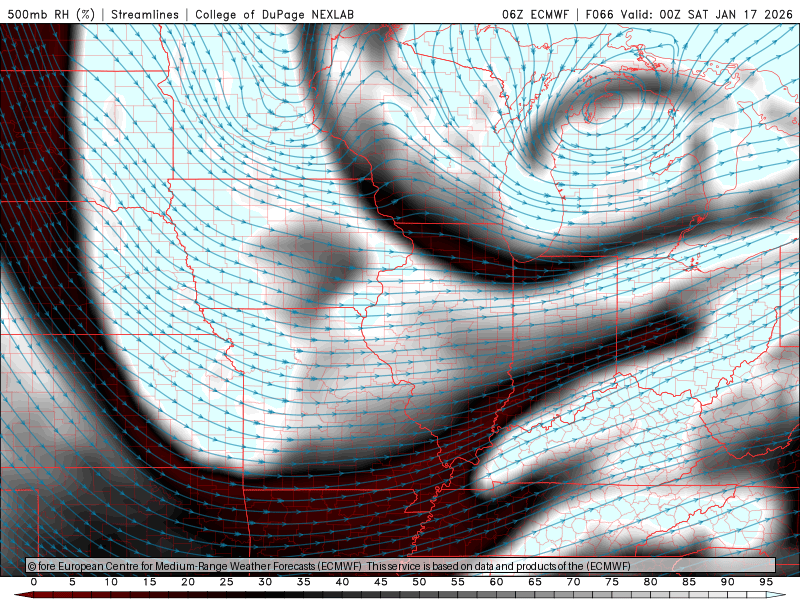Click the '90' label on the color scale
The image size is (800, 600).
click(x=728, y=582)
